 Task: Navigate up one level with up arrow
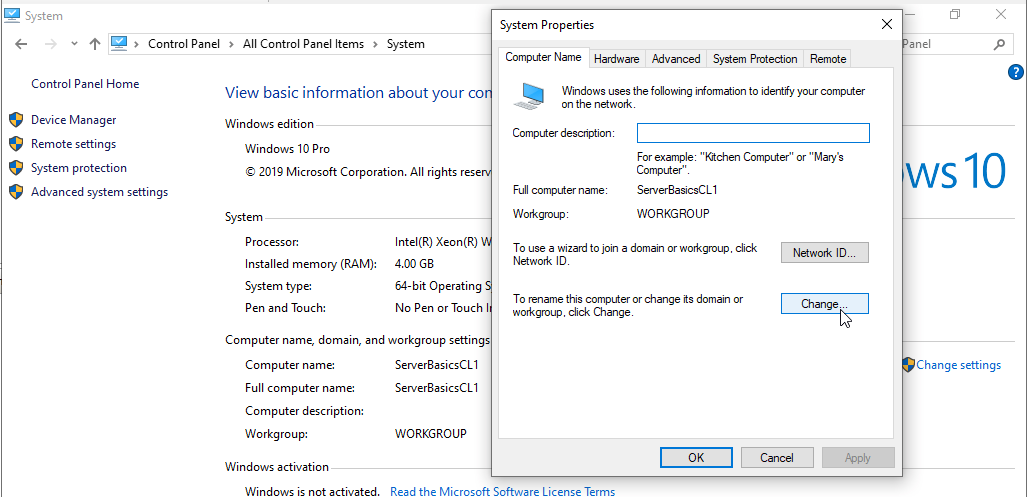tap(95, 44)
